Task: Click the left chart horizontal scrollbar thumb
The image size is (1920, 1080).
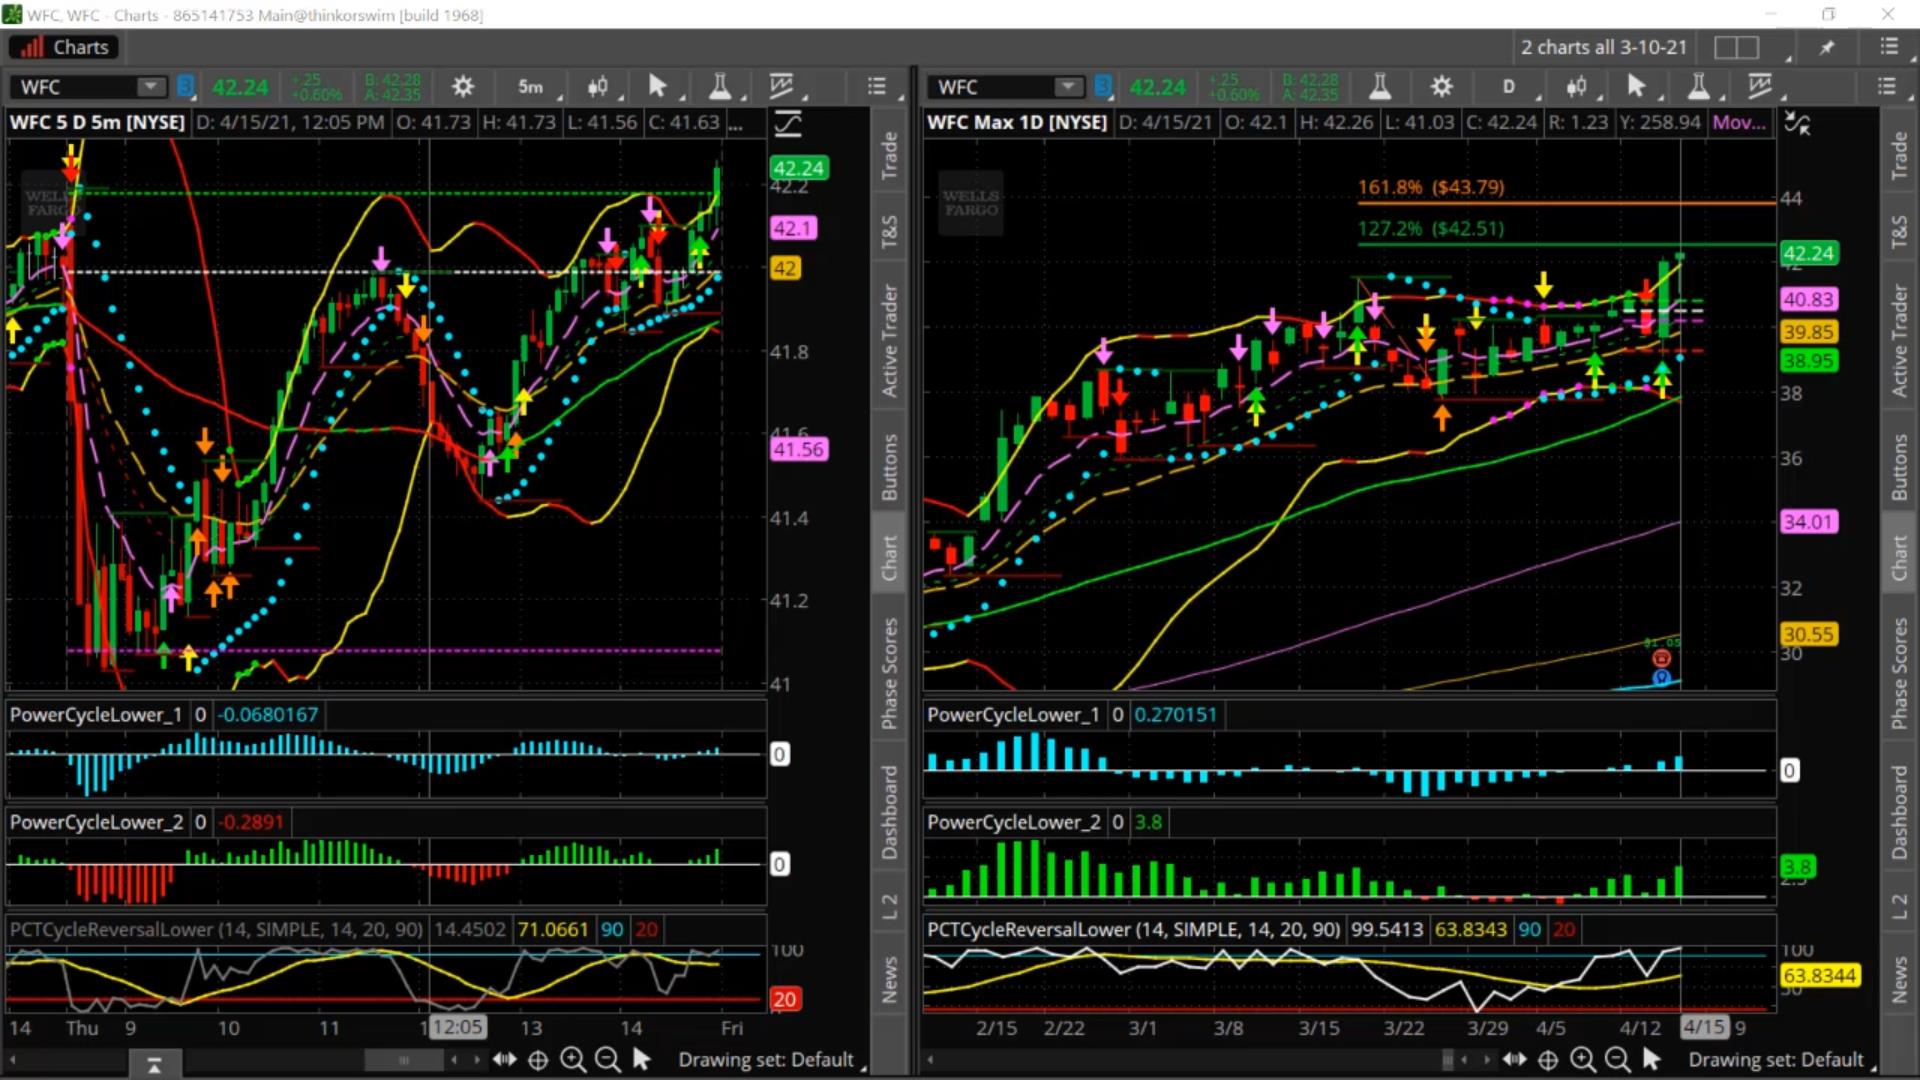Action: 404,1060
